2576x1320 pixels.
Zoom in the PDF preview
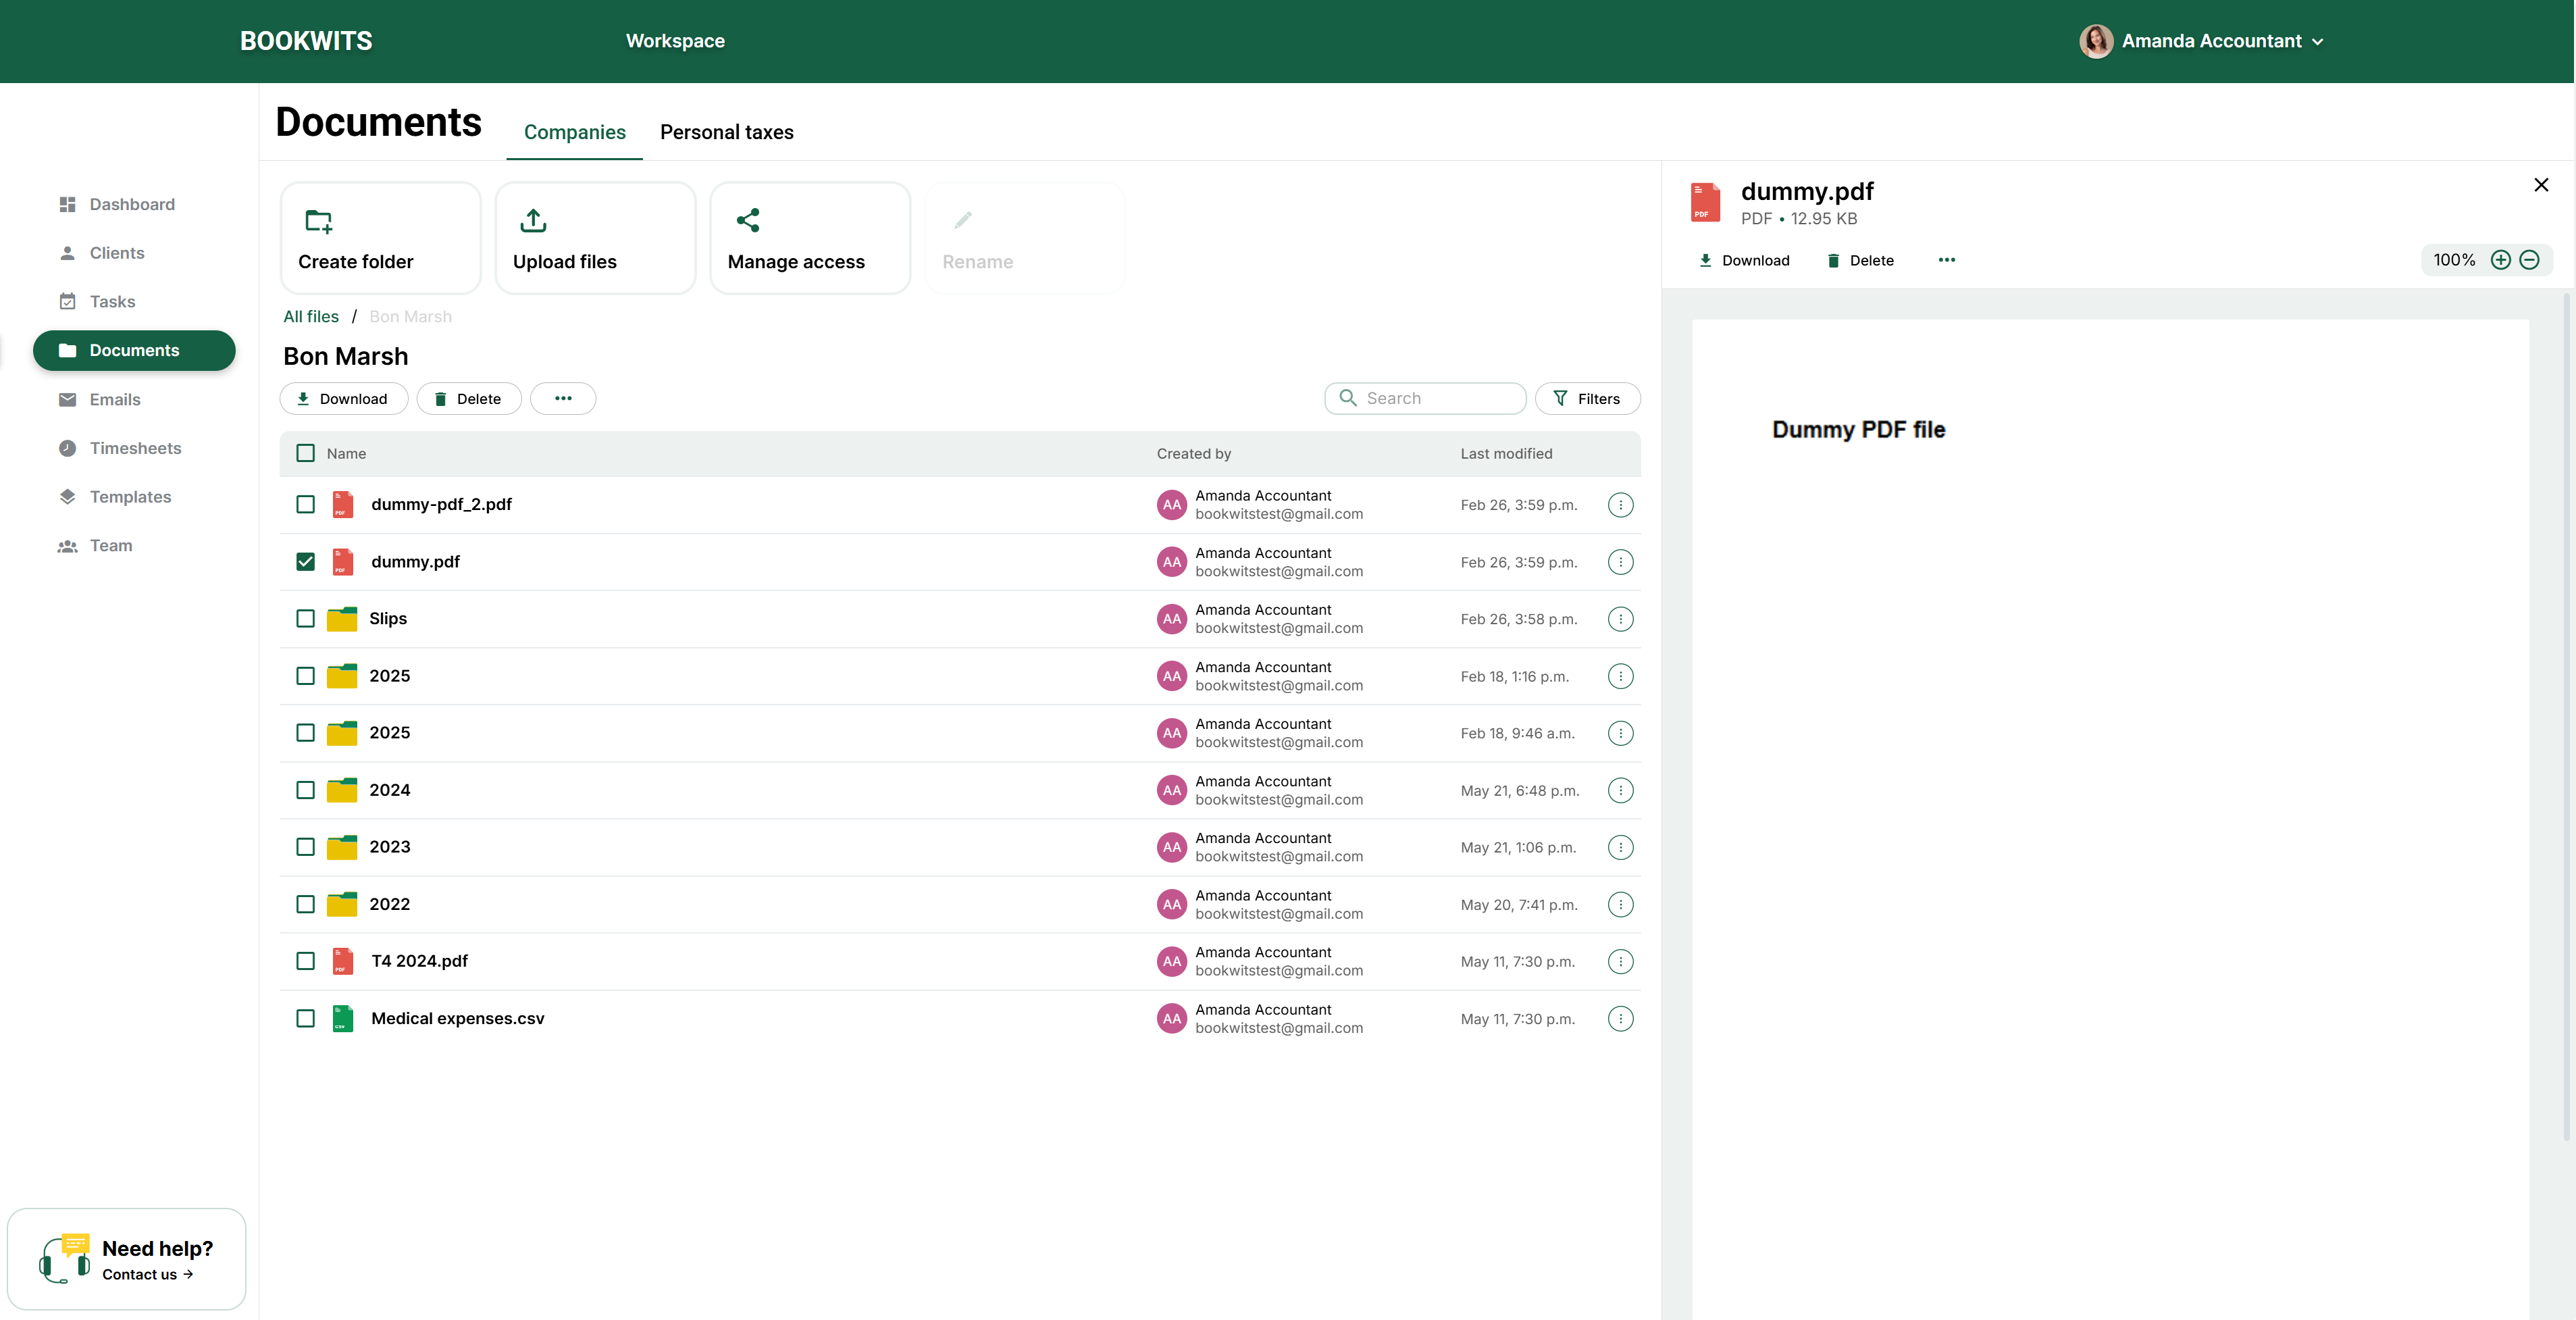coord(2500,260)
